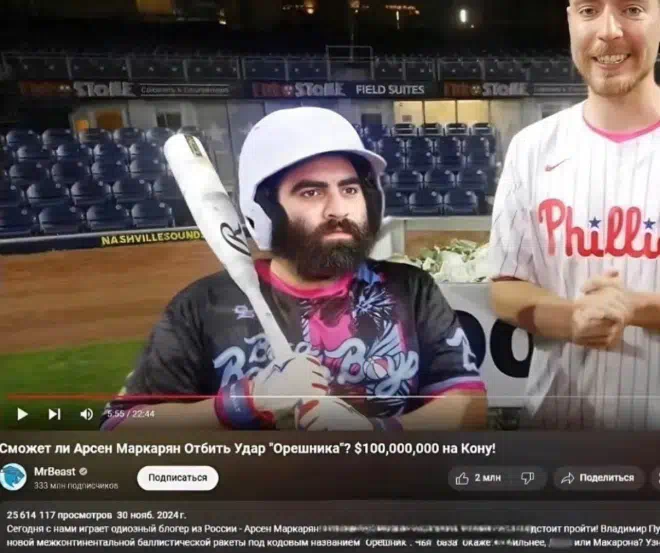
Task: Click the partially visible button after Поделиться
Action: 656,478
